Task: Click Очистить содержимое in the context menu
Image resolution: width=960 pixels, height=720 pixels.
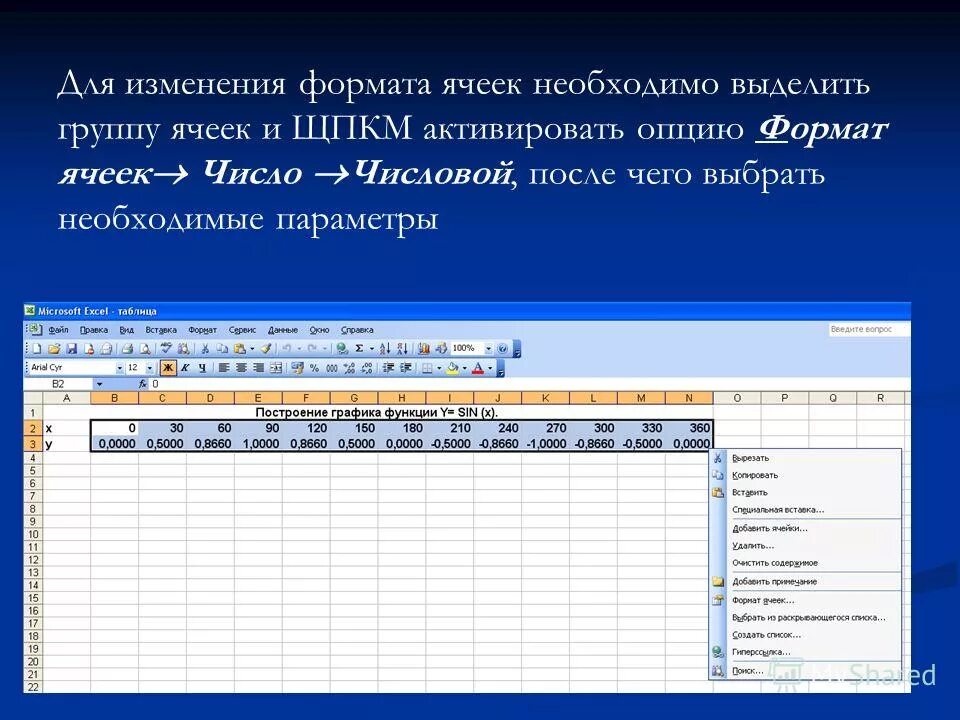Action: [x=775, y=563]
